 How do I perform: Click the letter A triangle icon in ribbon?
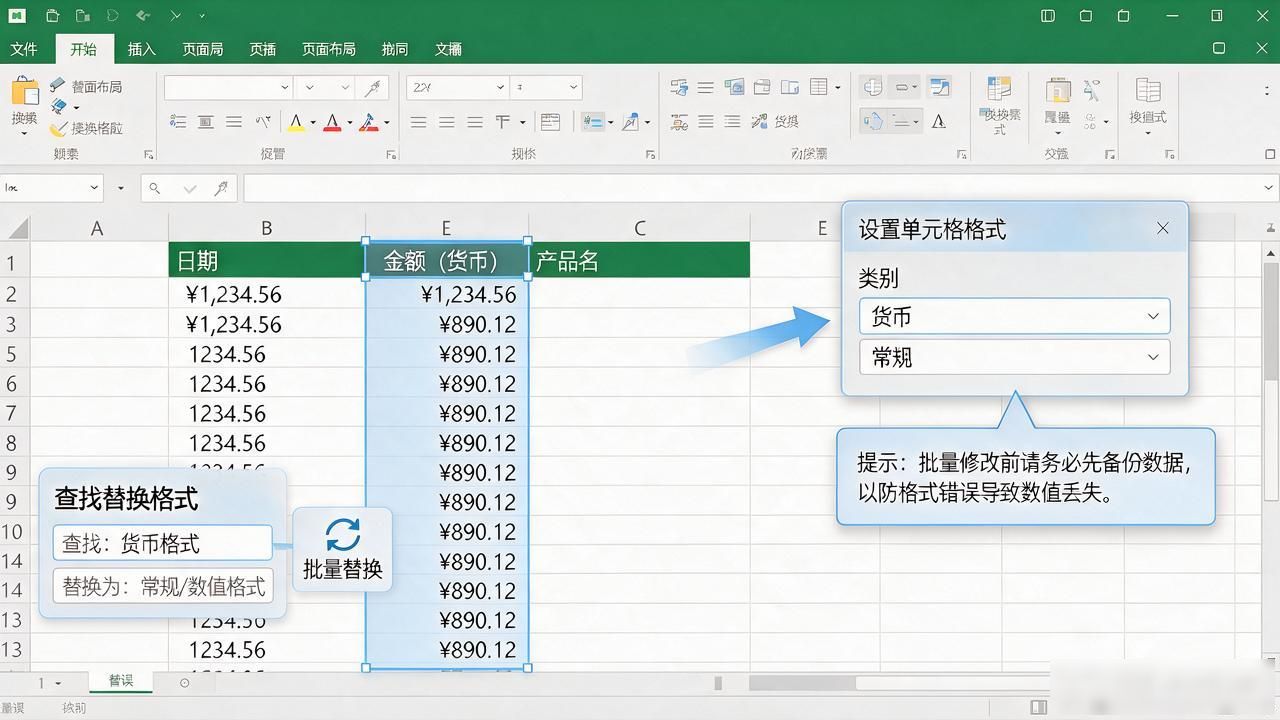click(939, 121)
